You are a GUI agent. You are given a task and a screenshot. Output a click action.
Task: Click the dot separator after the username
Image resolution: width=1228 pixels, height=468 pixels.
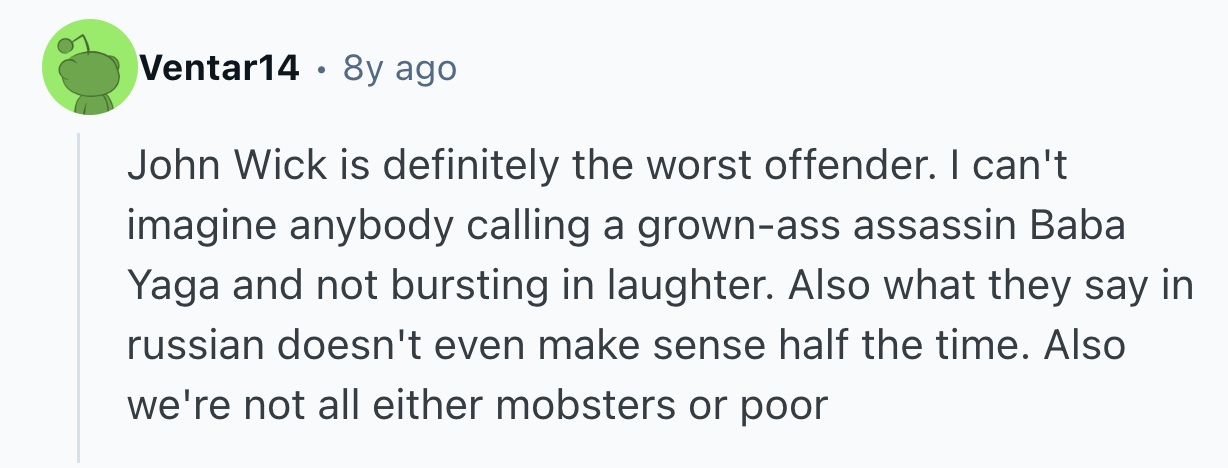coord(320,69)
